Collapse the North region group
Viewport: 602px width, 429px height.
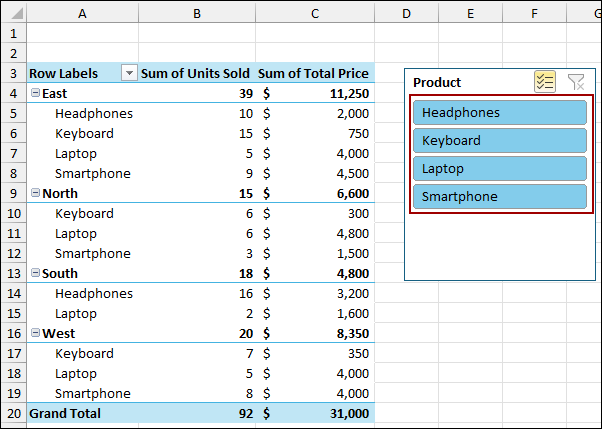(35, 193)
